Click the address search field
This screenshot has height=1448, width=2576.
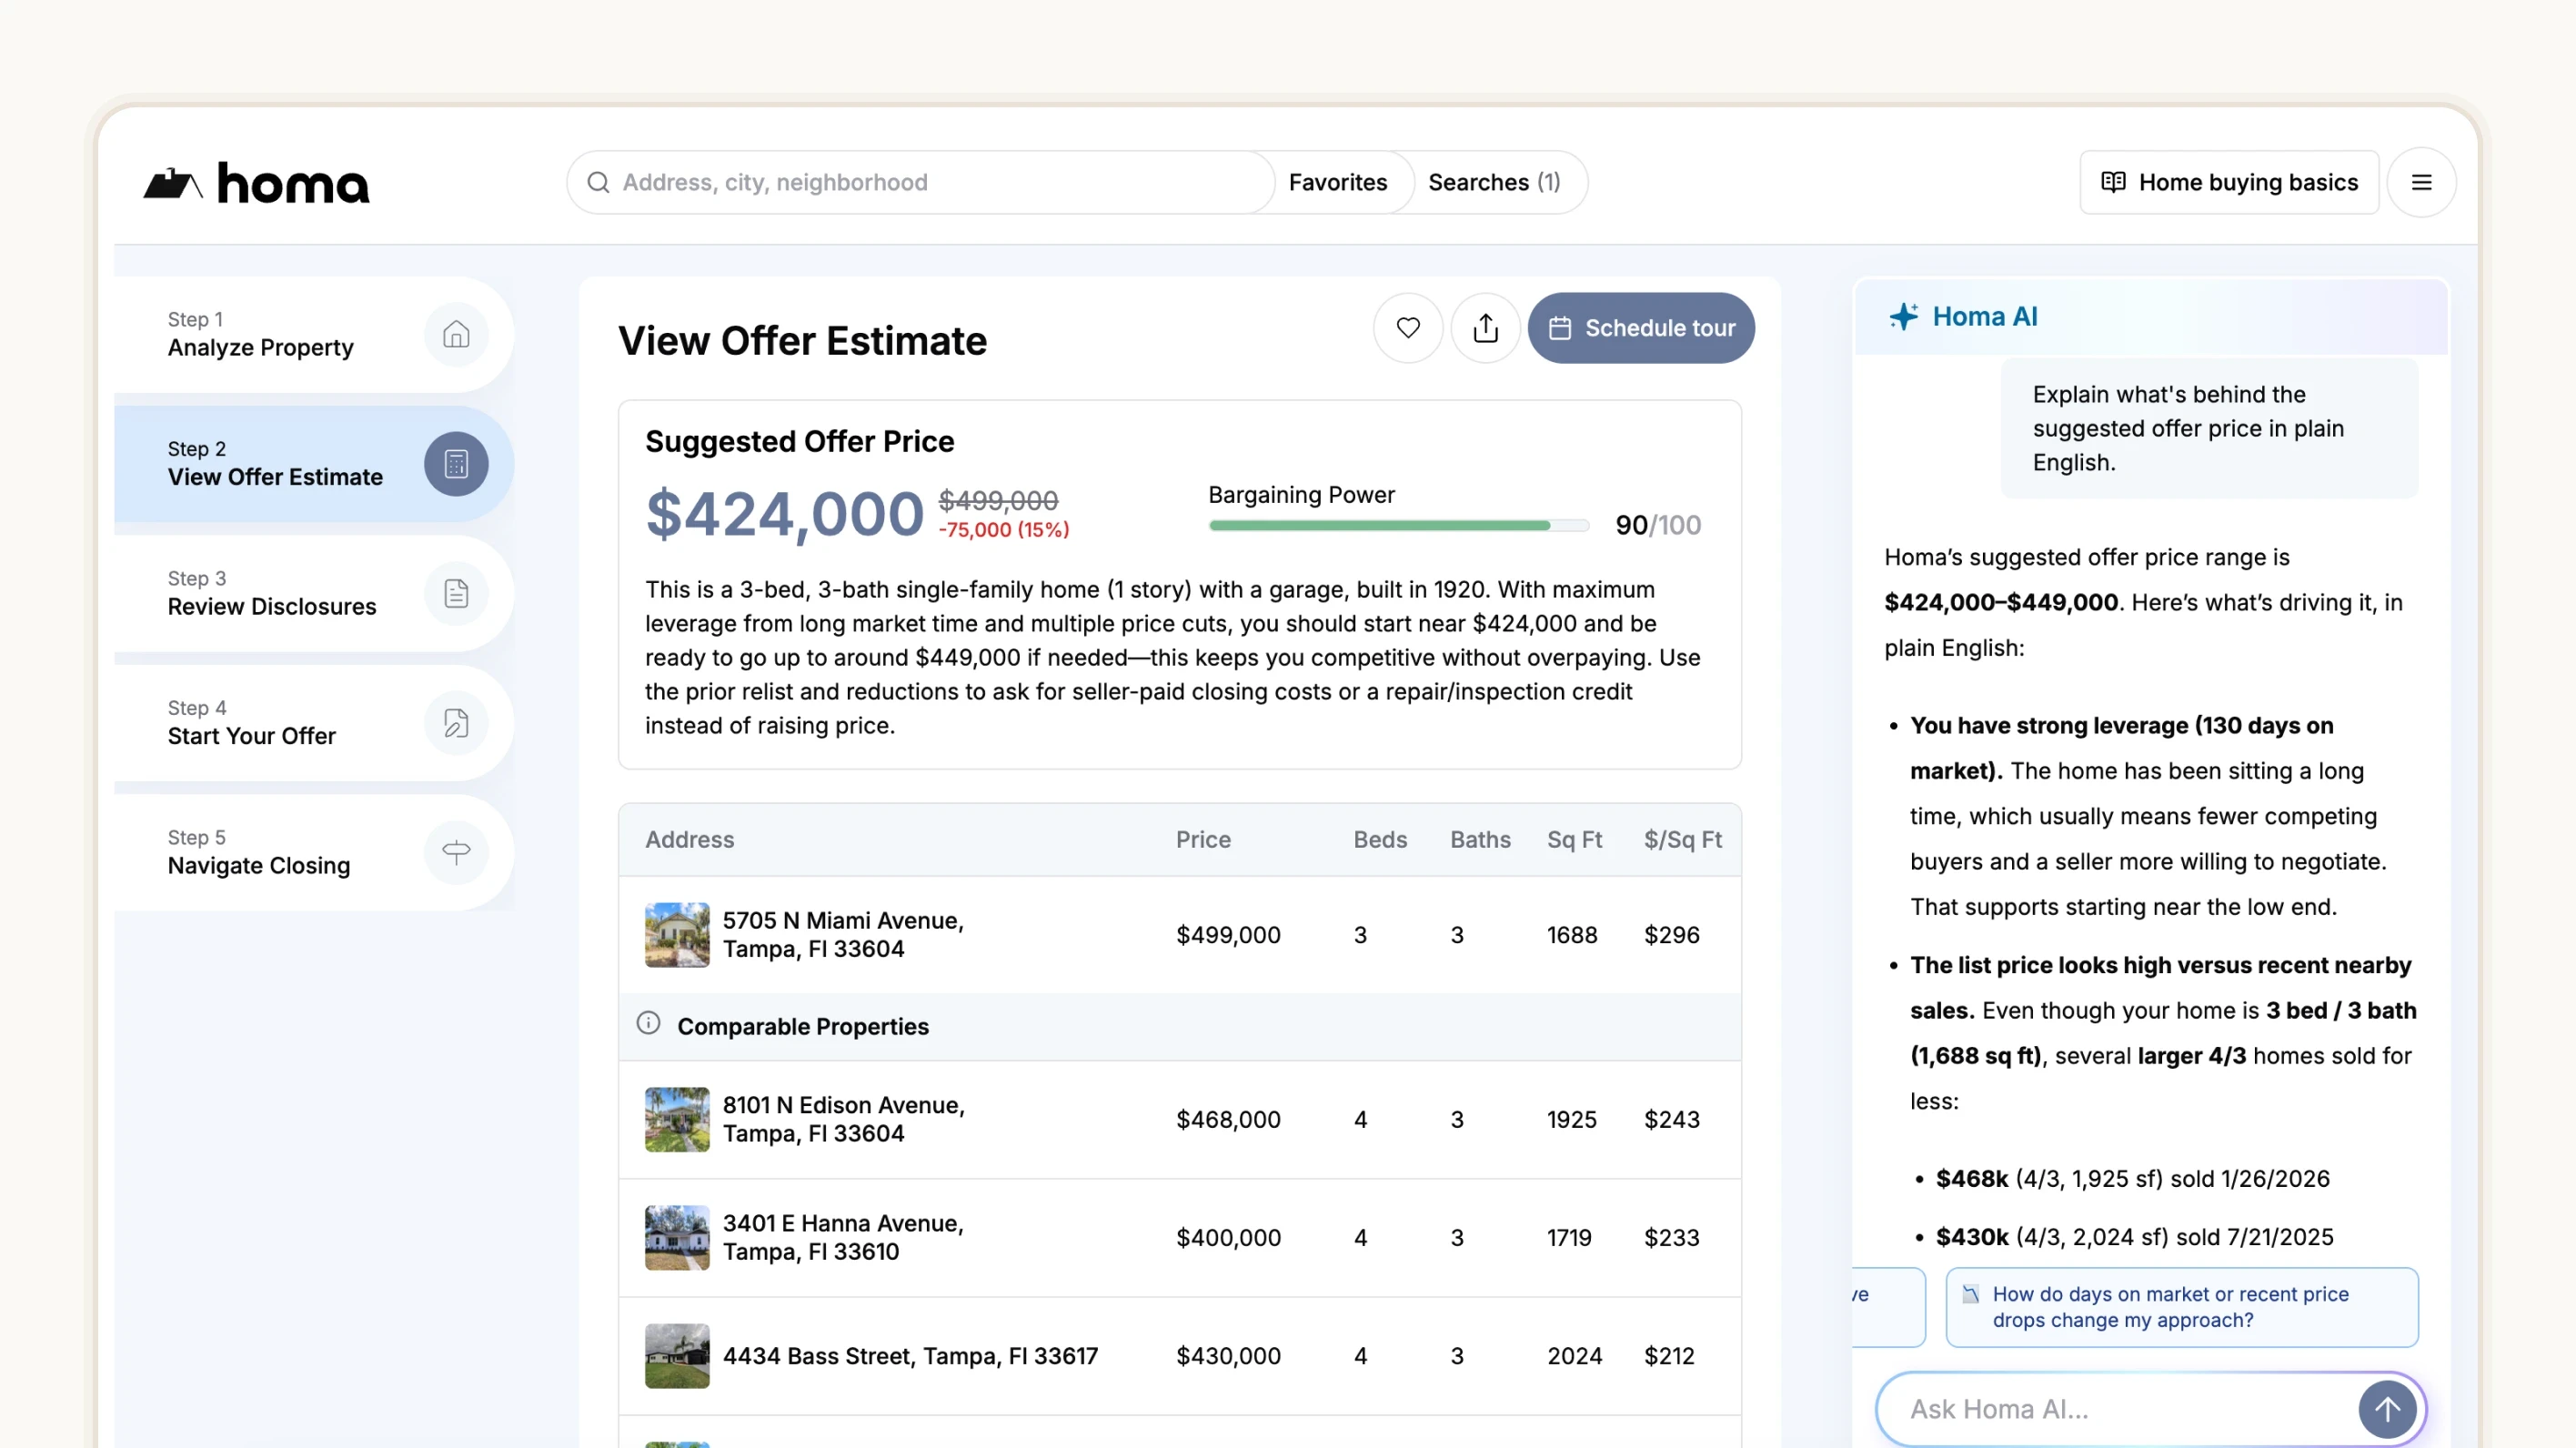920,182
